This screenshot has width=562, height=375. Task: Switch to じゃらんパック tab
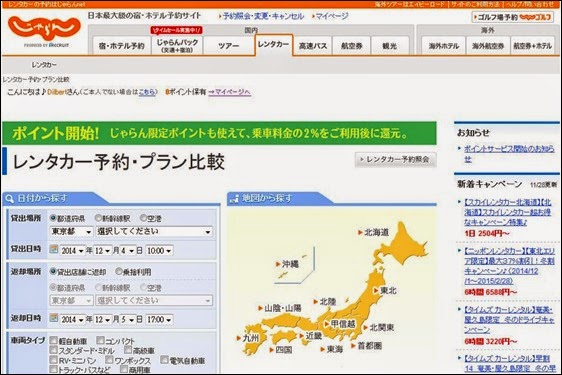coord(177,46)
